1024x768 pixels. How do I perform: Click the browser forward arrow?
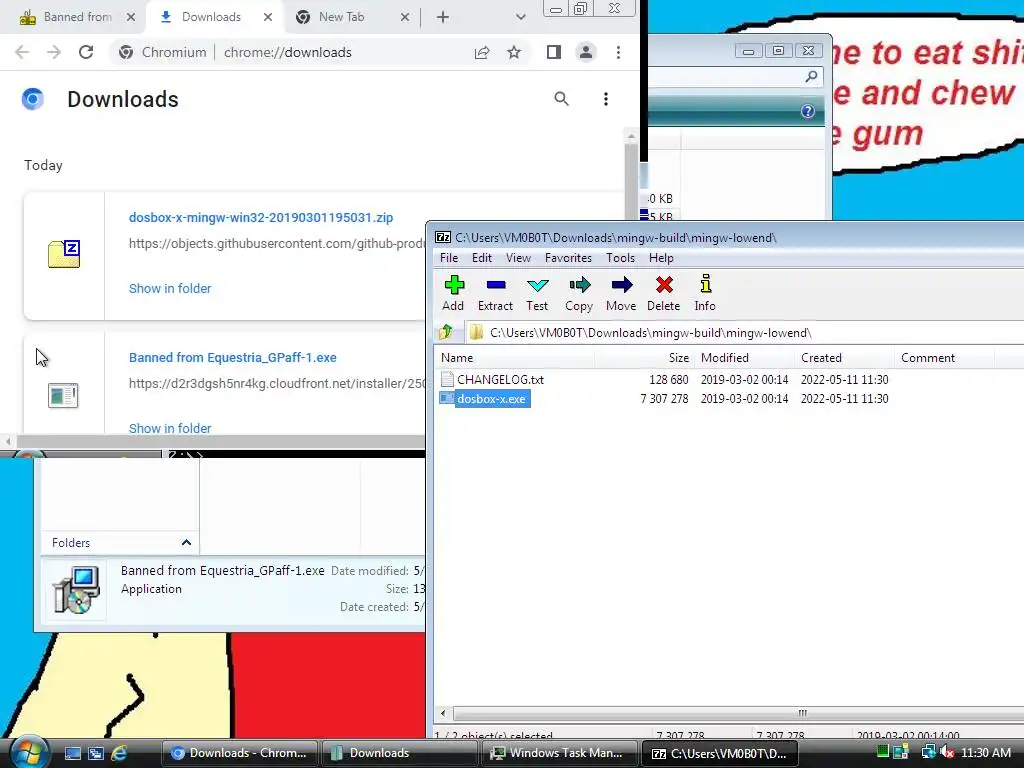point(54,52)
